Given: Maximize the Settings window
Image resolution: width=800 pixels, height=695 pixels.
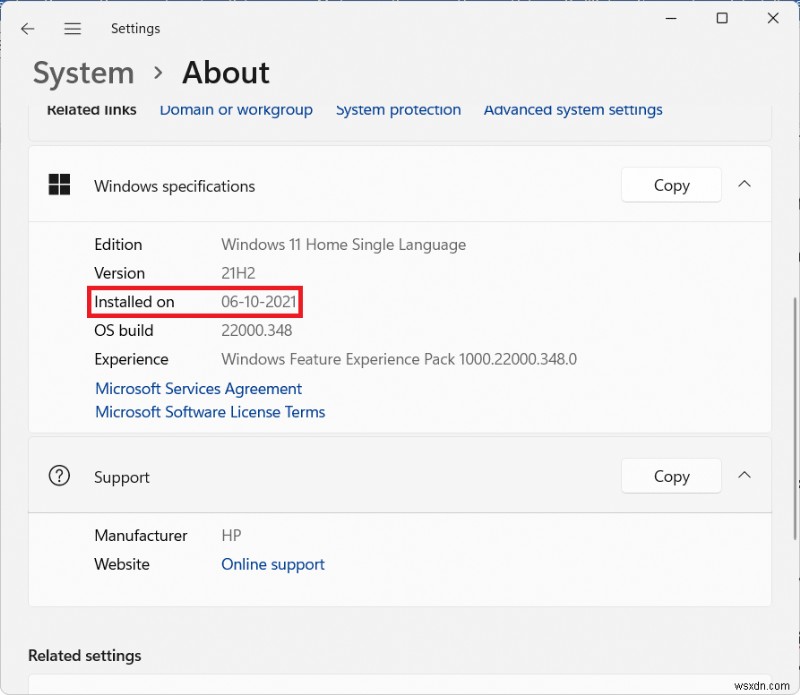Looking at the screenshot, I should click(722, 18).
